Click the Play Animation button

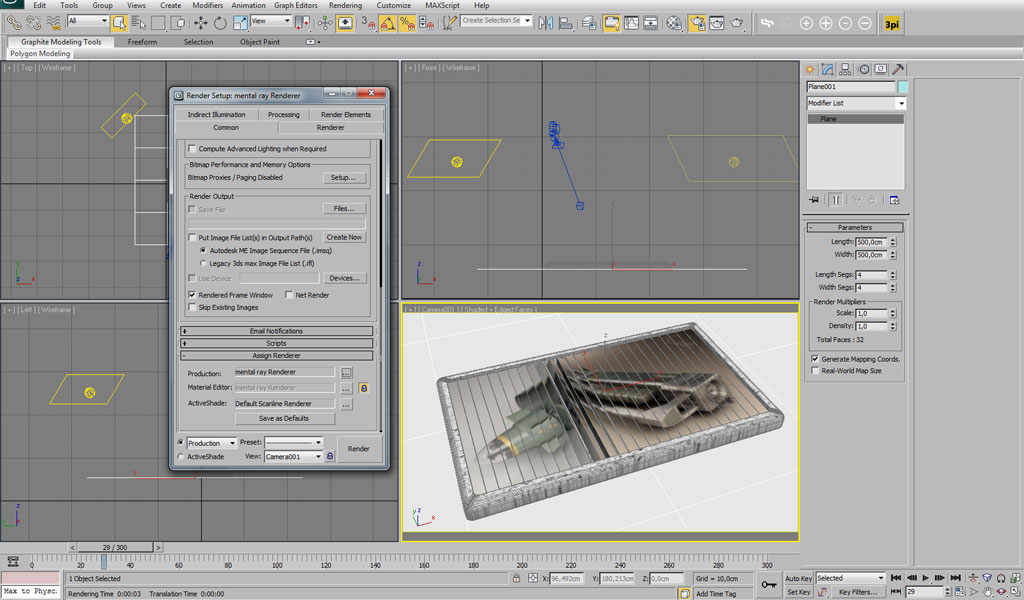click(925, 578)
